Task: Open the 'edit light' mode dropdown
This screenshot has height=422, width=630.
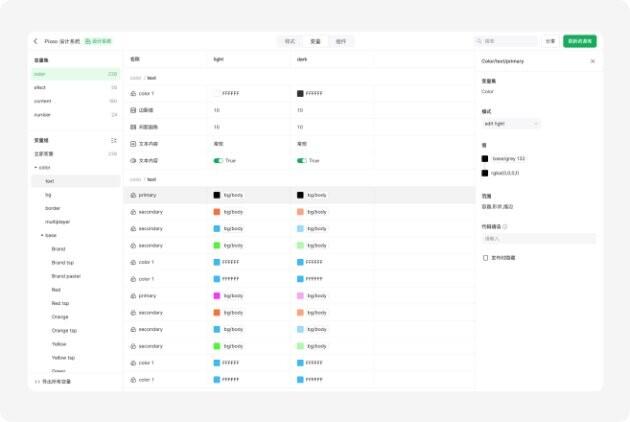Action: click(511, 123)
